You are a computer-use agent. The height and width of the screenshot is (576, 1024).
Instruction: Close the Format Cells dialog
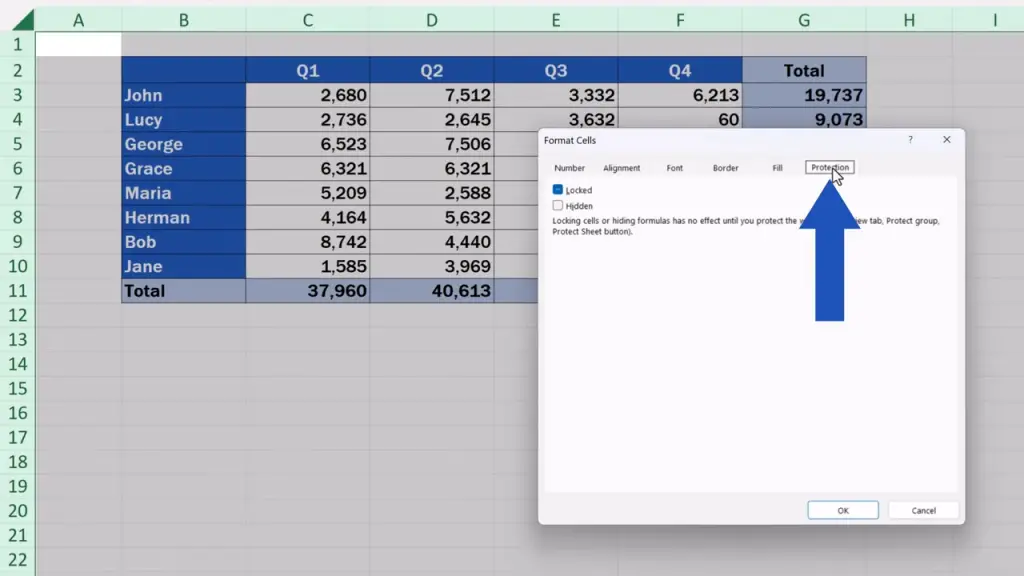[946, 140]
